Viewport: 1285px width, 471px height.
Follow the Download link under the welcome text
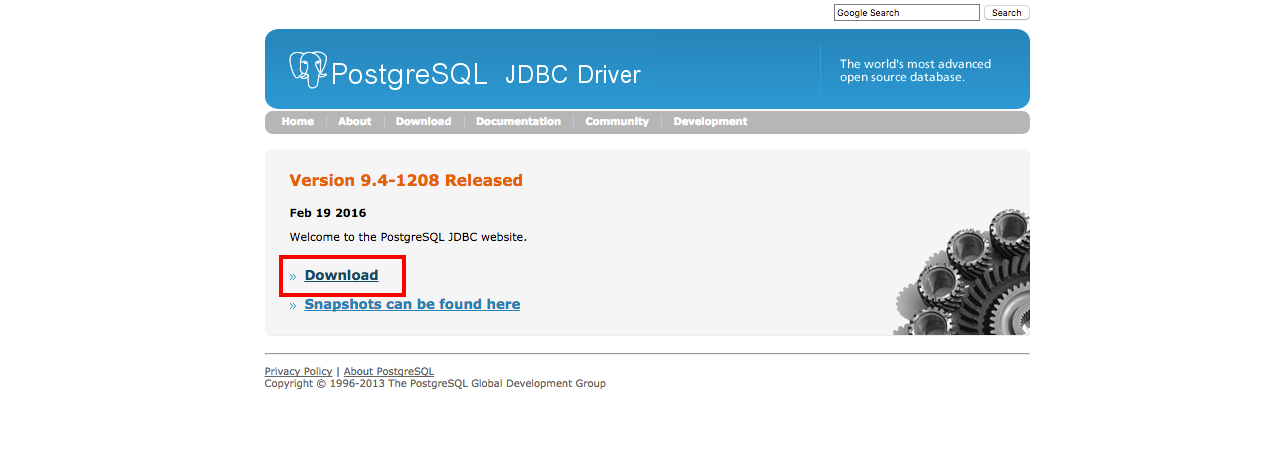[x=341, y=275]
